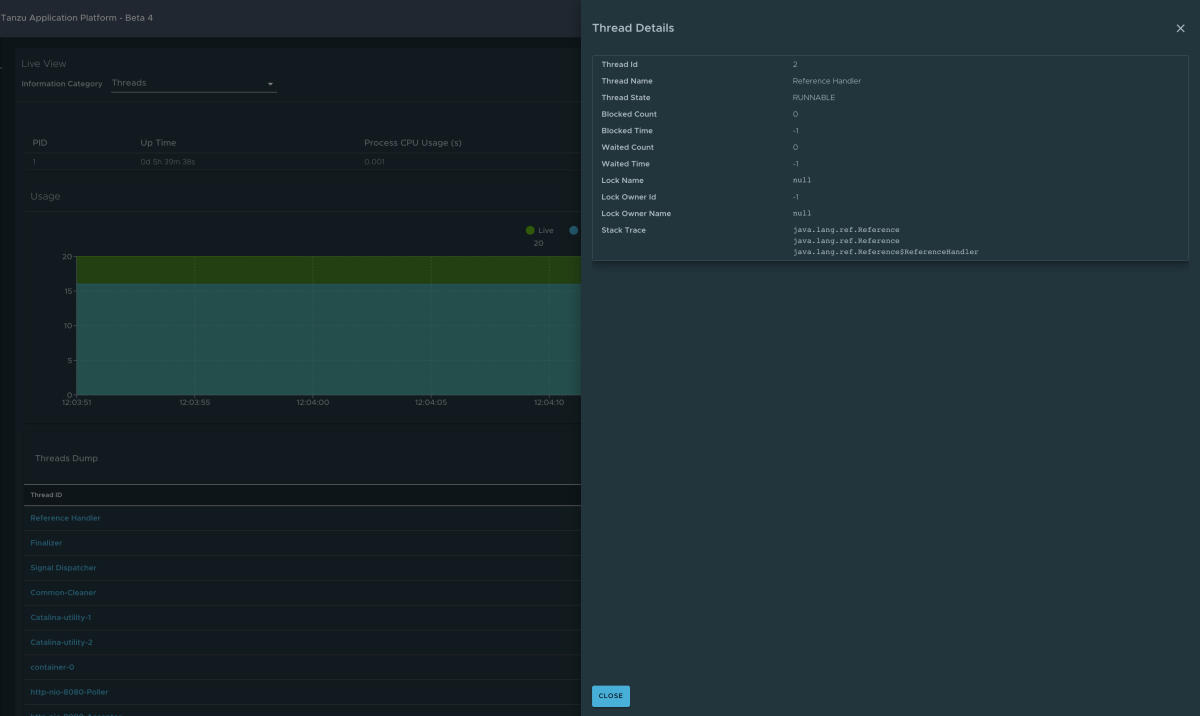Select the Thread Id label

[x=620, y=64]
